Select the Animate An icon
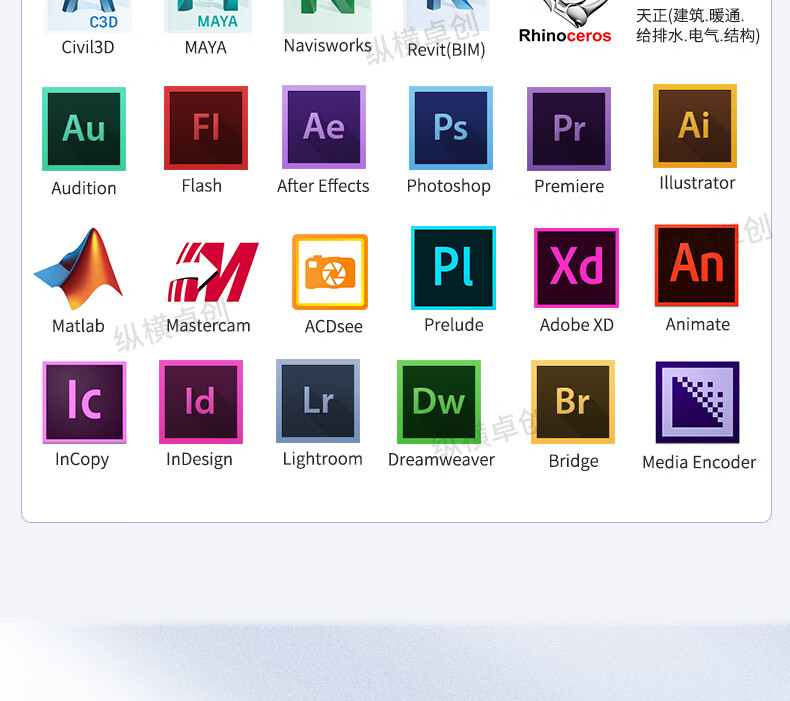The height and width of the screenshot is (701, 790). 697,266
